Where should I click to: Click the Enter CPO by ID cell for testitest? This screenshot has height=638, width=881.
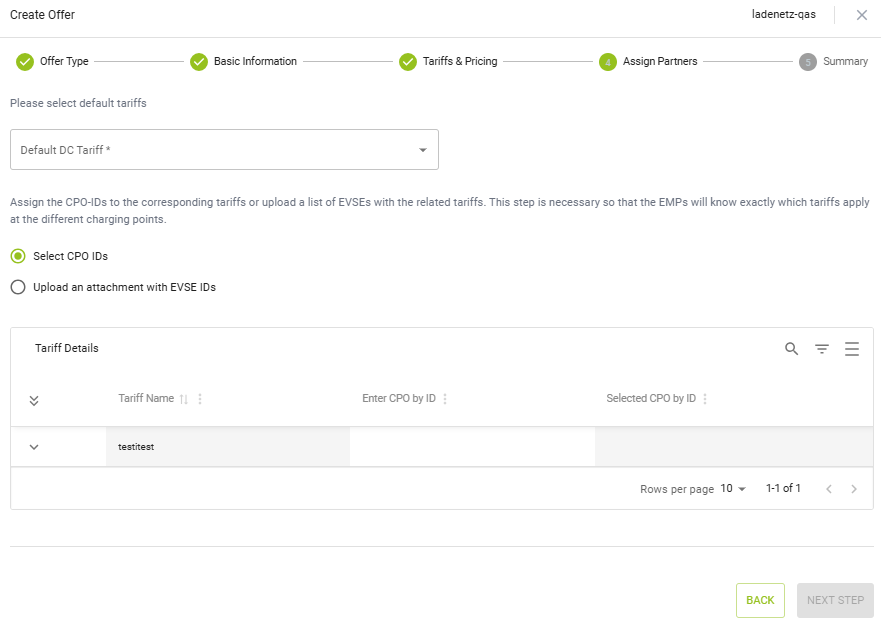[472, 447]
